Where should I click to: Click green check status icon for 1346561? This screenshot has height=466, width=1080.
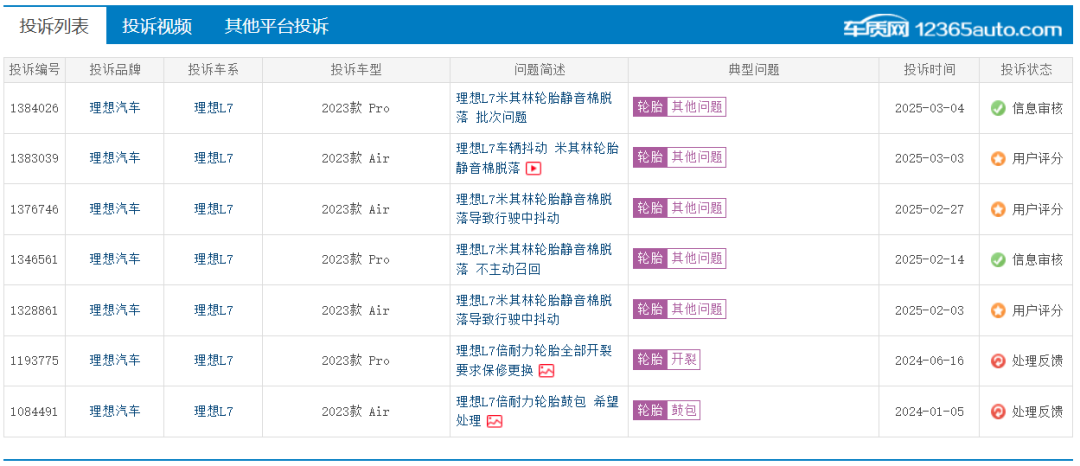coord(998,260)
